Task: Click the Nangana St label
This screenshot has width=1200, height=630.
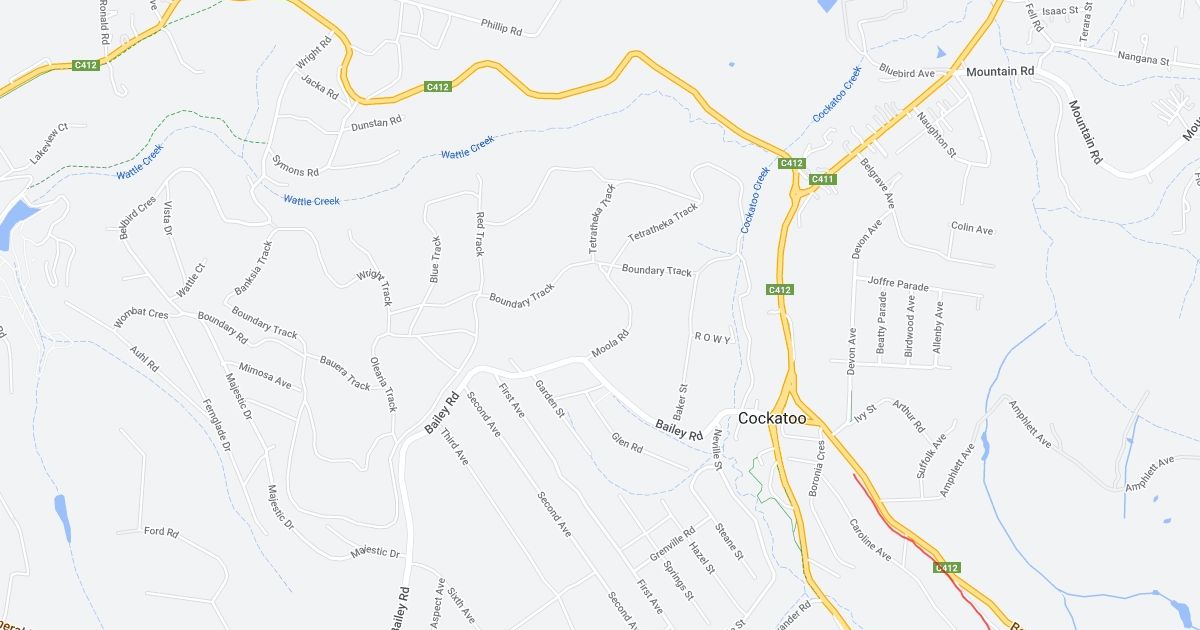Action: click(1144, 61)
